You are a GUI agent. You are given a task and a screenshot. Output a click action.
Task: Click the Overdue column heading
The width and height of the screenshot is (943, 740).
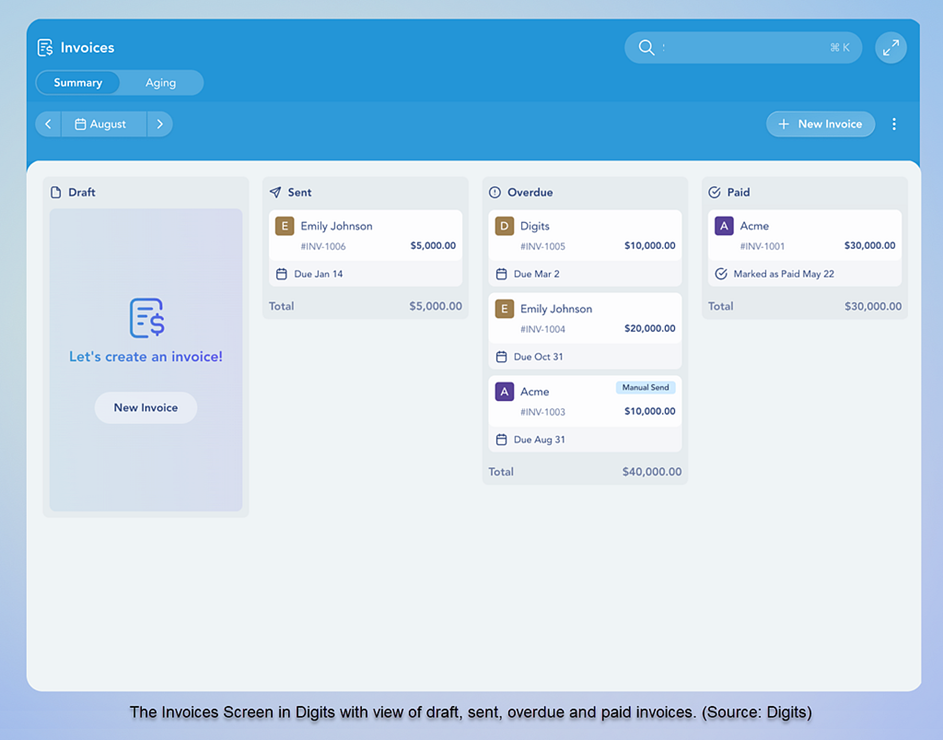click(530, 192)
